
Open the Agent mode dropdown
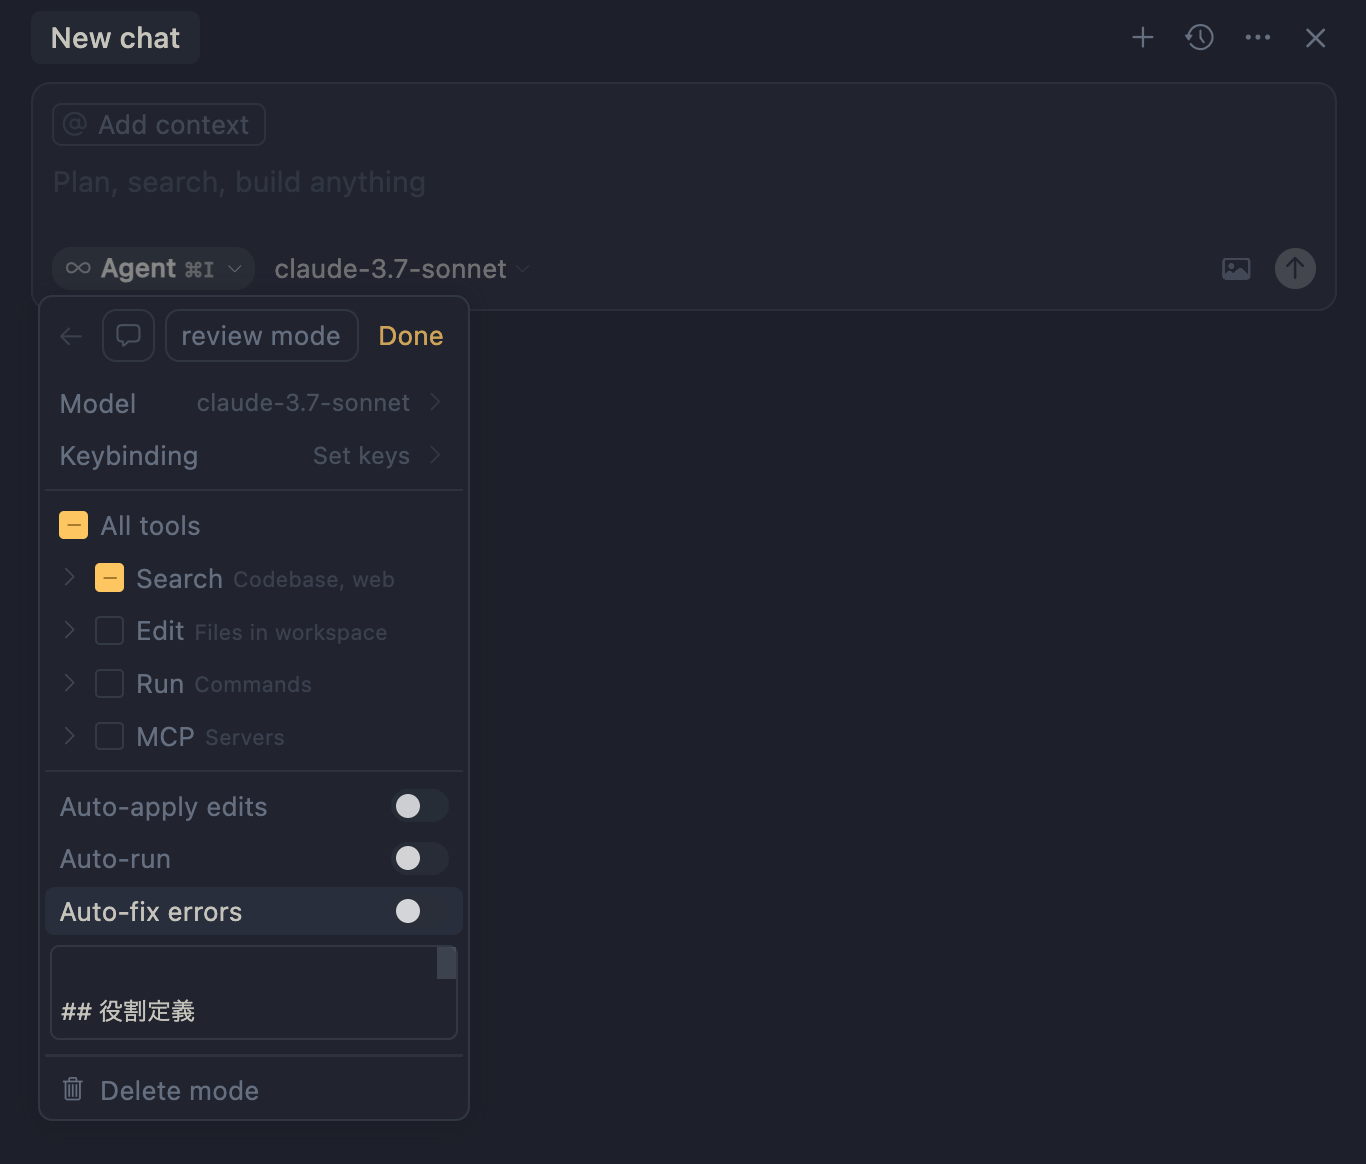(152, 268)
